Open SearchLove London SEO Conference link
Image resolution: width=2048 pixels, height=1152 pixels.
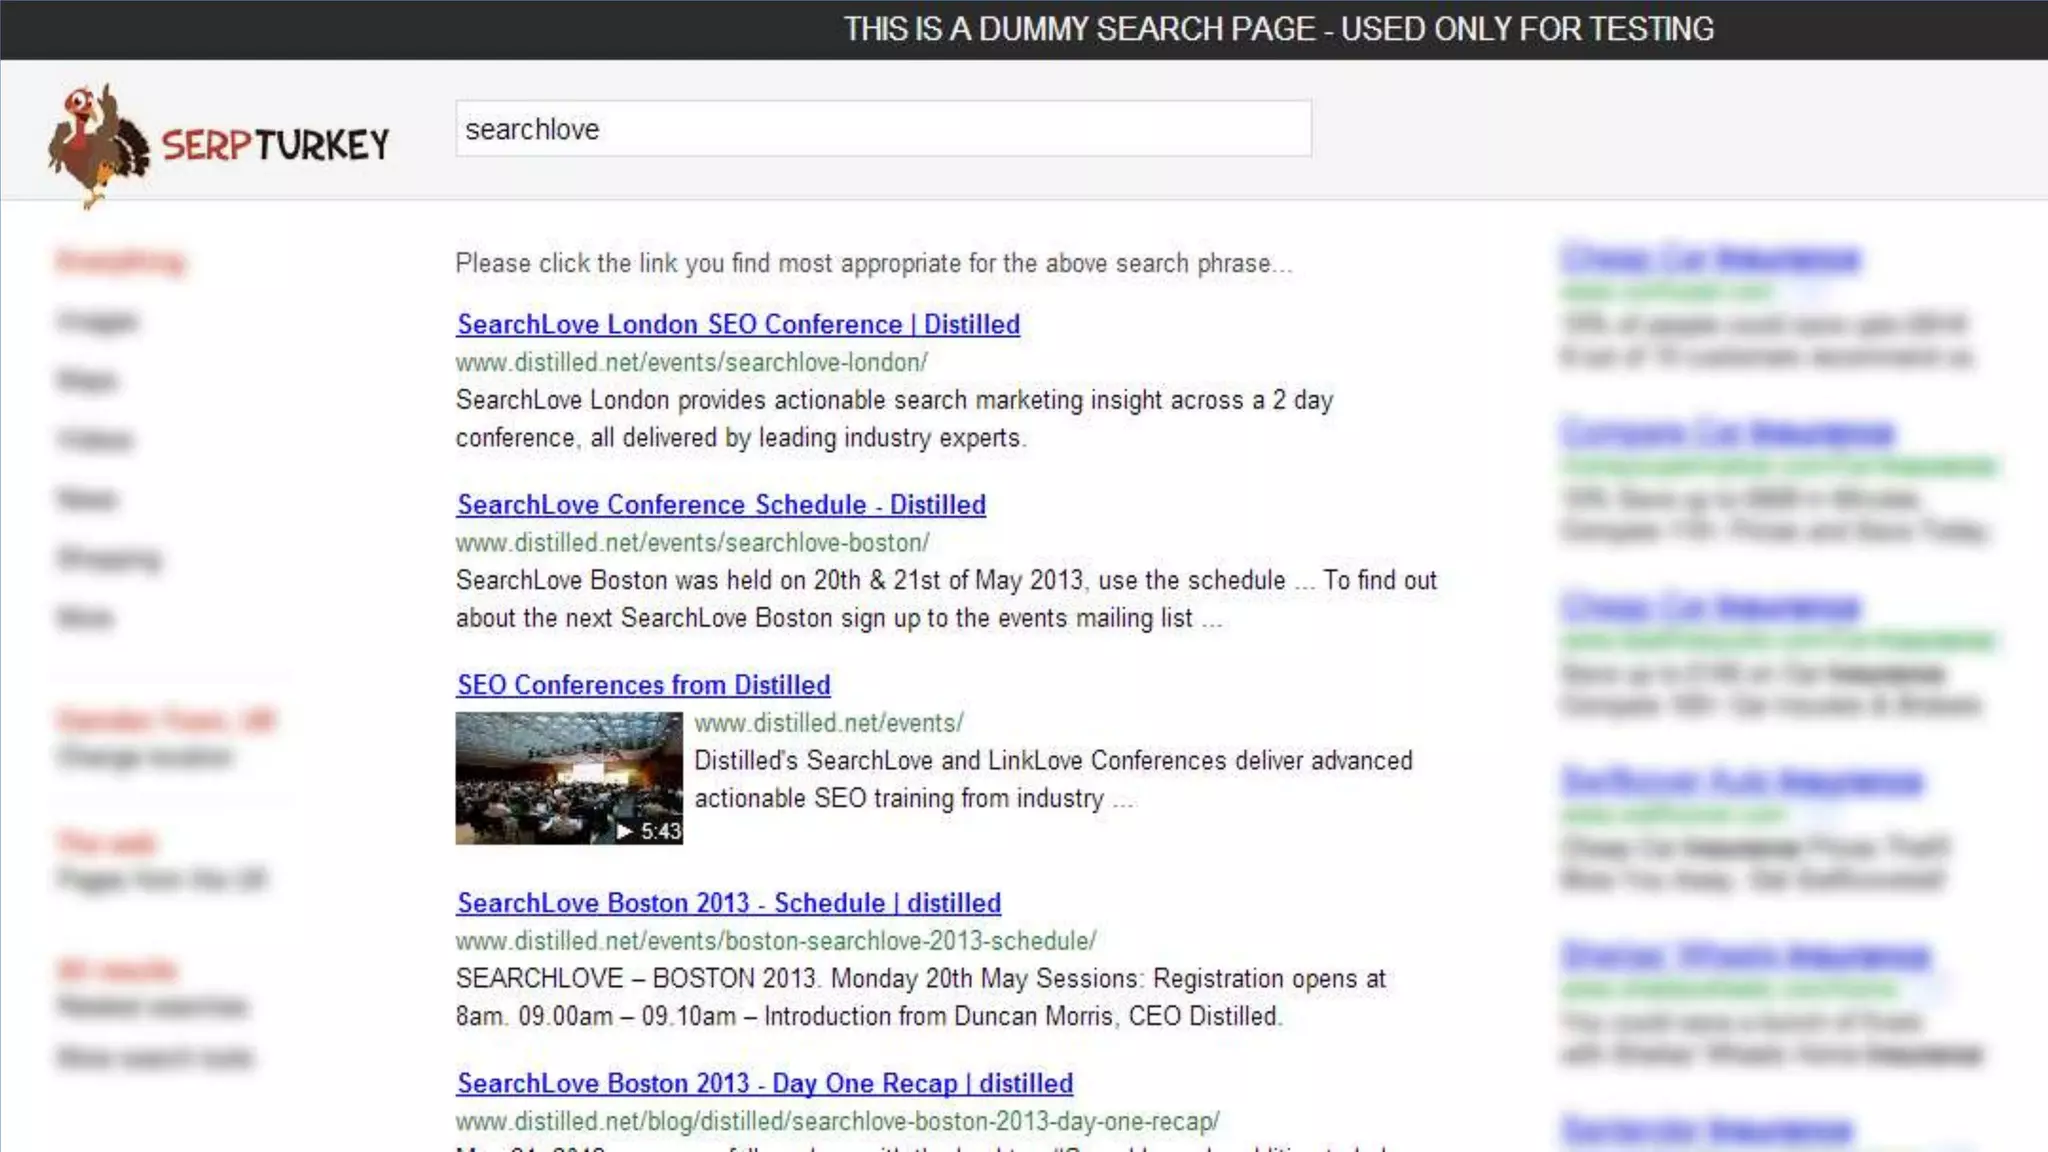738,325
